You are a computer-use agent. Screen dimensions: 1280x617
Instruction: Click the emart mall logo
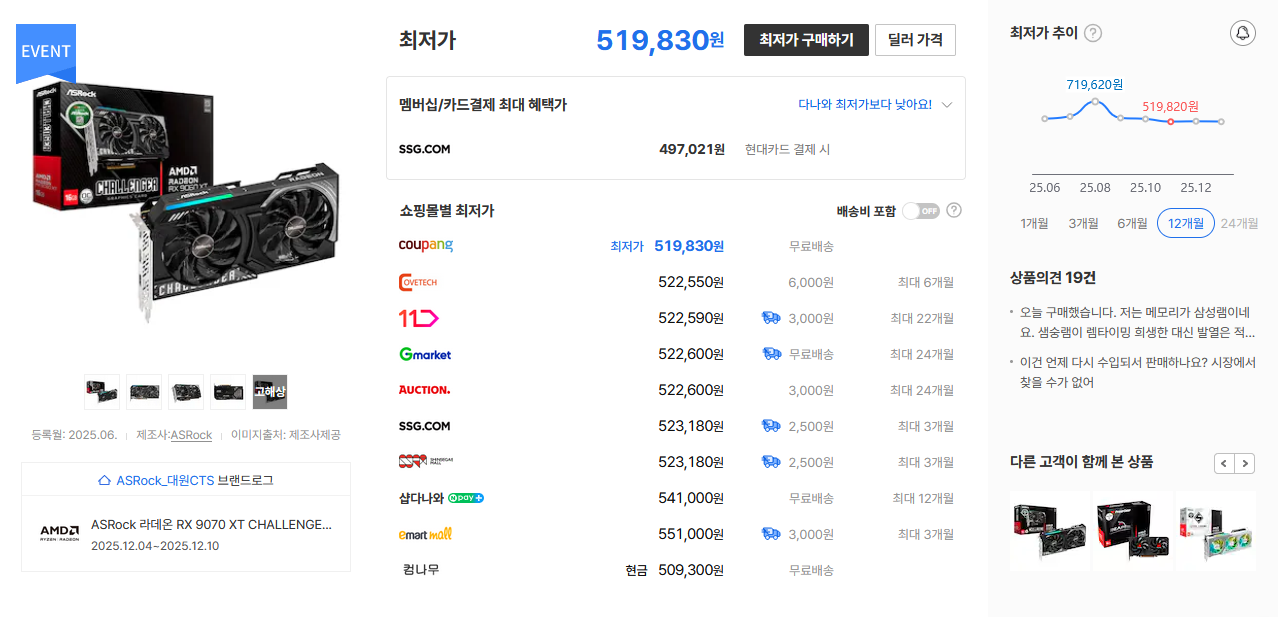tap(425, 534)
